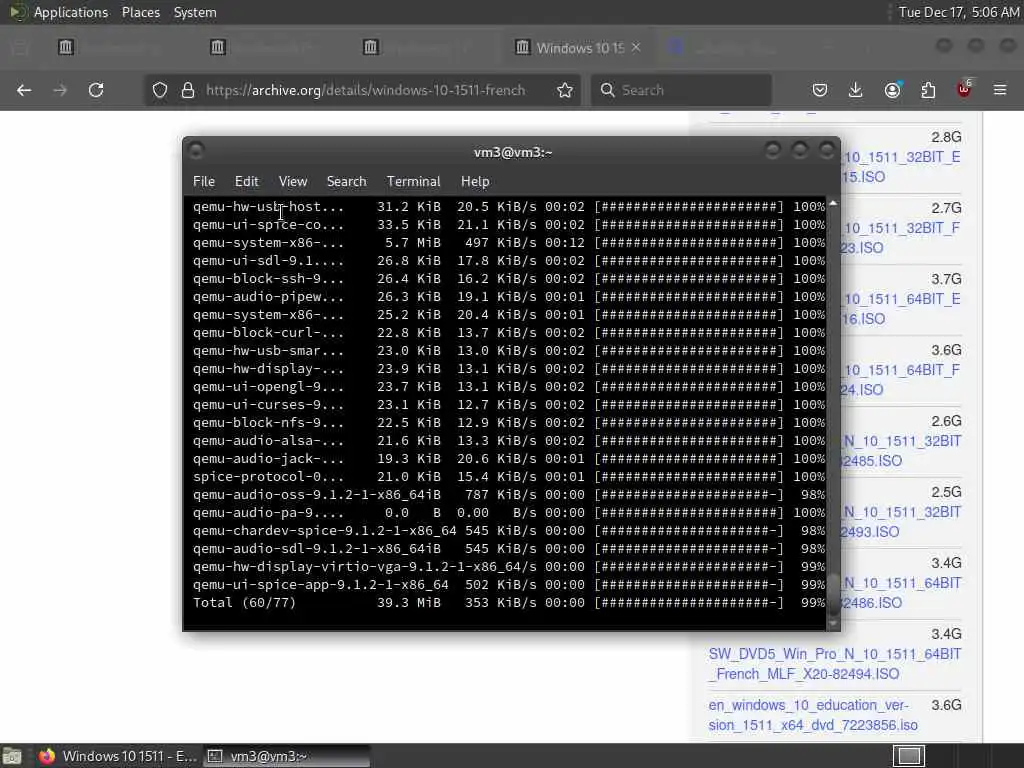This screenshot has width=1024, height=768.
Task: Click the show desktop icon in bottom panel
Action: coord(12,756)
